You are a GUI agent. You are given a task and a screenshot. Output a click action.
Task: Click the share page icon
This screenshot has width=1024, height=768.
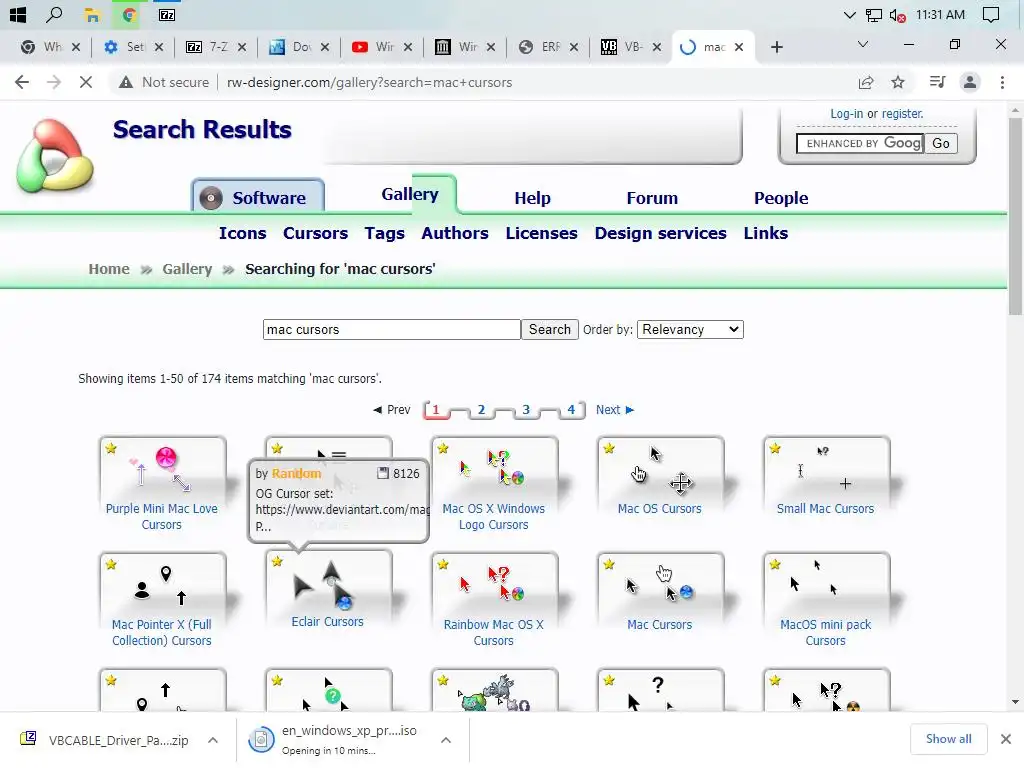(x=866, y=82)
